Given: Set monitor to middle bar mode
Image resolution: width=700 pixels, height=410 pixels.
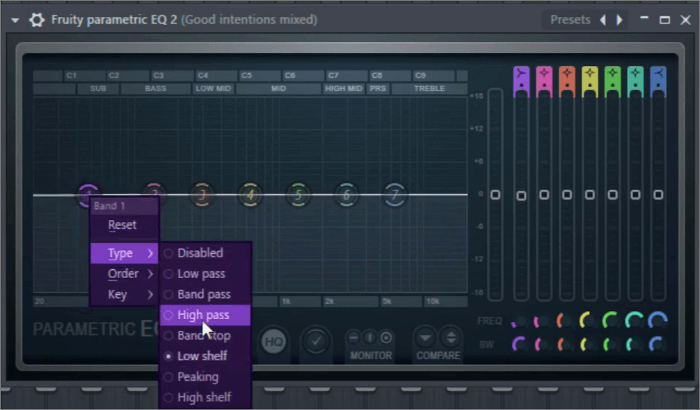Looking at the screenshot, I should (370, 338).
